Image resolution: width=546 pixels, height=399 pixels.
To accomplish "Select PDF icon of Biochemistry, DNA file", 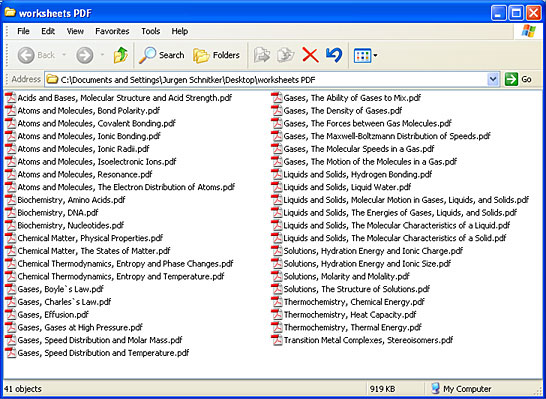I will pos(11,213).
